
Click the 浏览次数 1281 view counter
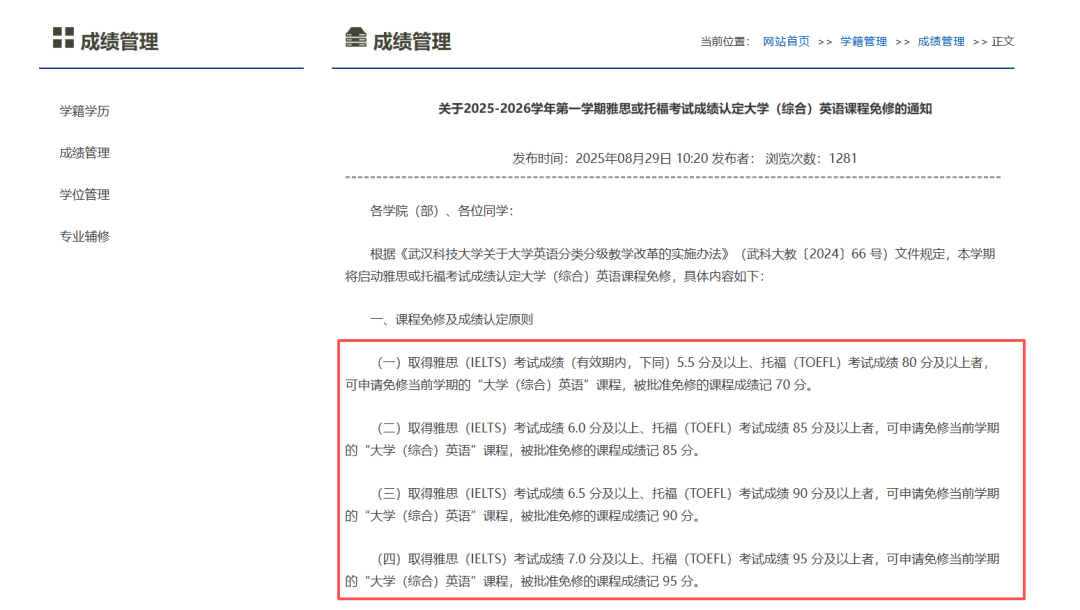click(811, 158)
